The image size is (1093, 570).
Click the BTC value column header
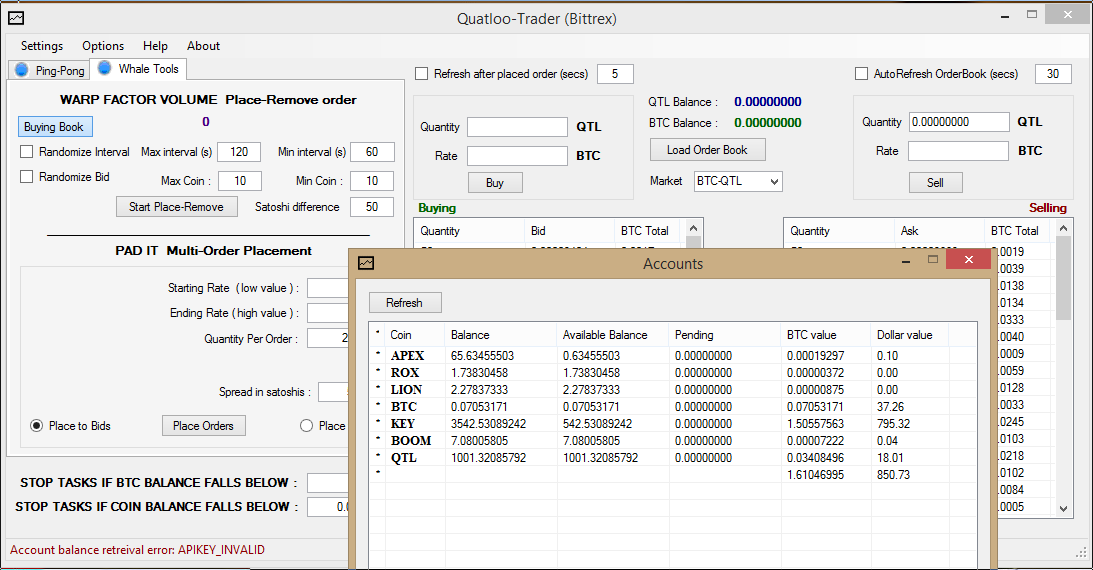826,334
